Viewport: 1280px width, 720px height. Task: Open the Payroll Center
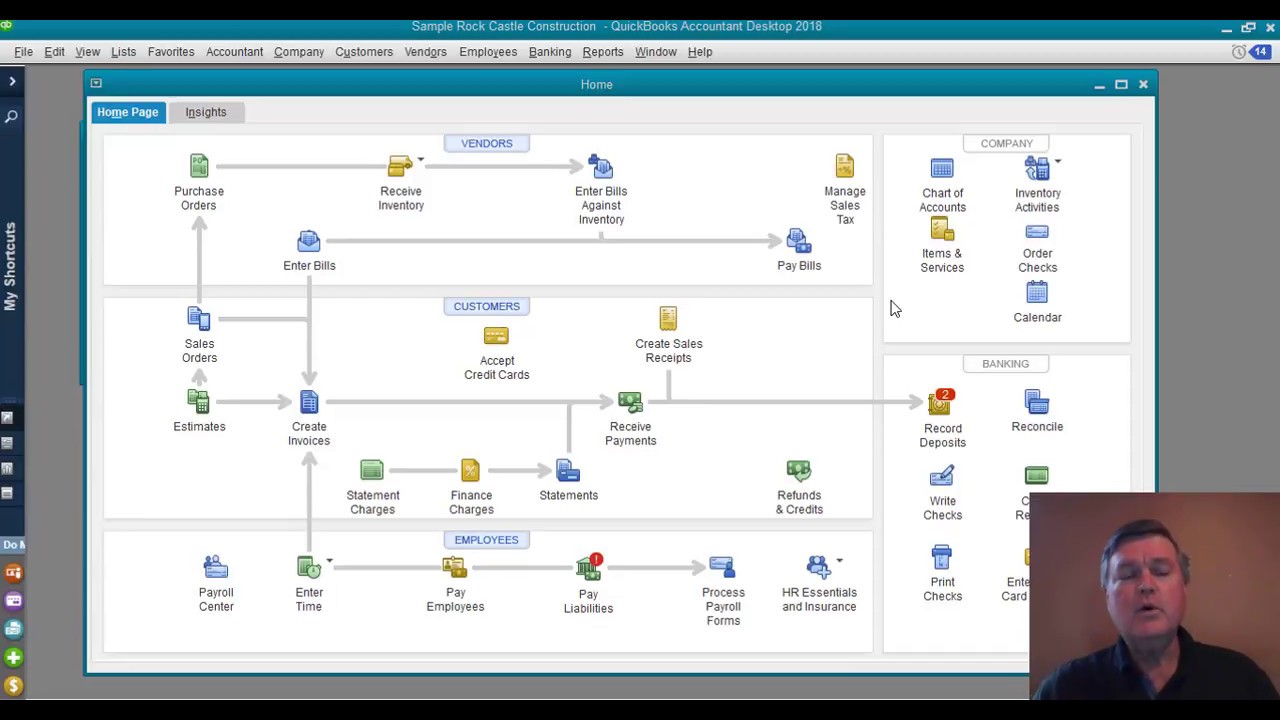[x=215, y=567]
